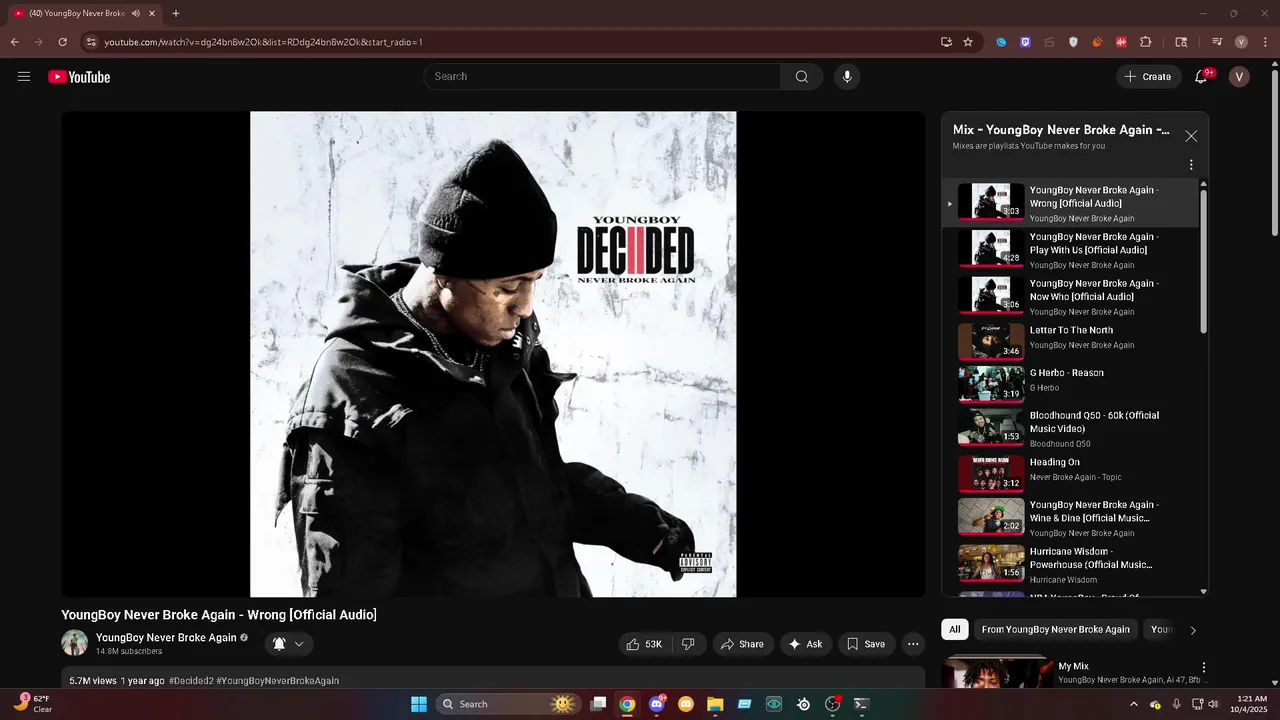Select From YoungBoy Never Broke Again chip
Screen dimensions: 1280x720
tap(1056, 630)
